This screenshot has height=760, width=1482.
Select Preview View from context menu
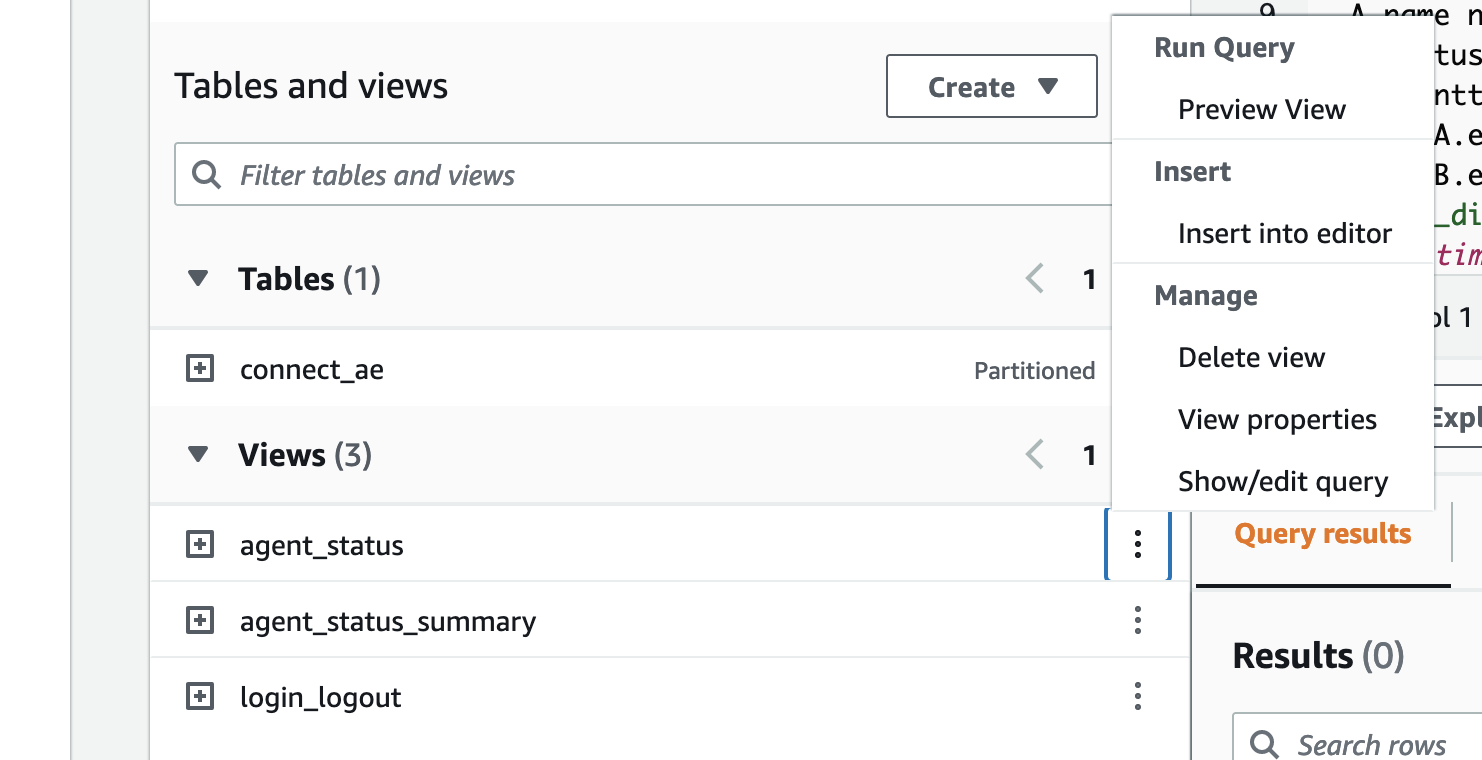click(x=1261, y=110)
